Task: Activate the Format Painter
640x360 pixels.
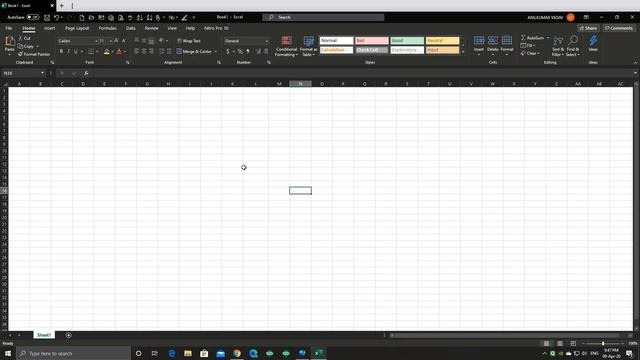Action: 34,54
